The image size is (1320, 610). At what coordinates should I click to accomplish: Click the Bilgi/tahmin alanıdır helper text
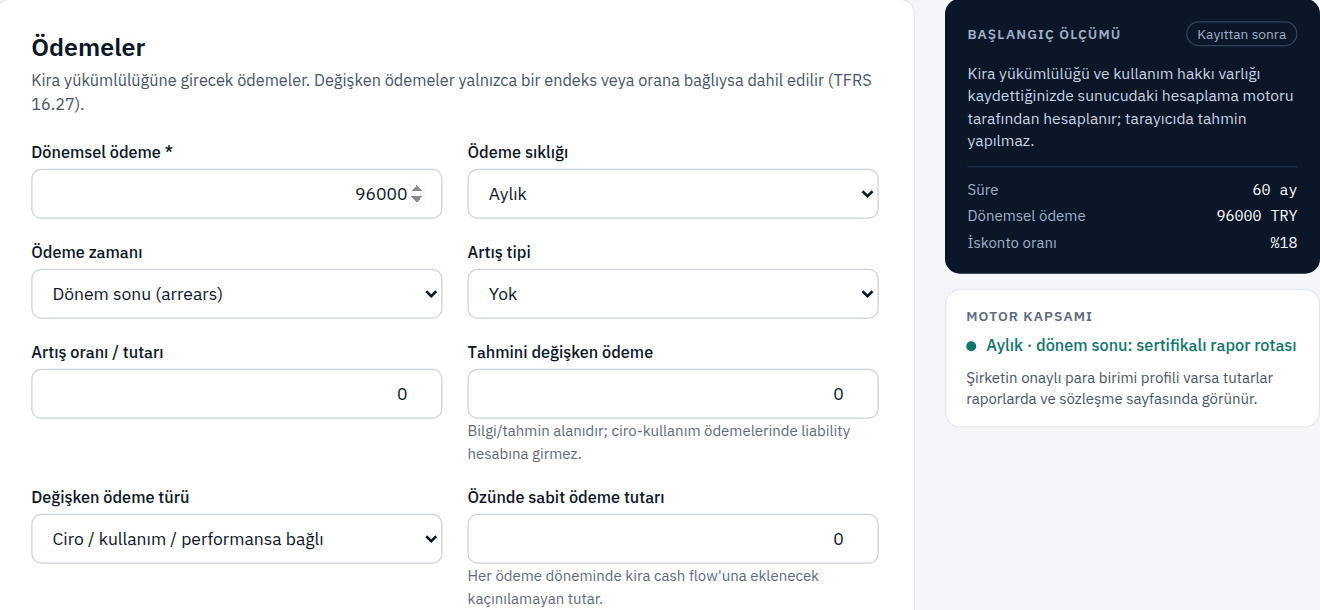(659, 442)
